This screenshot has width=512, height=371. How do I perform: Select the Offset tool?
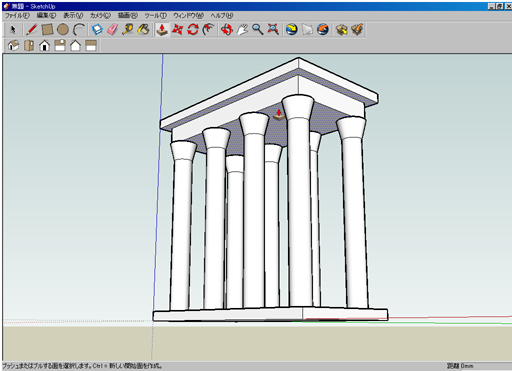209,30
